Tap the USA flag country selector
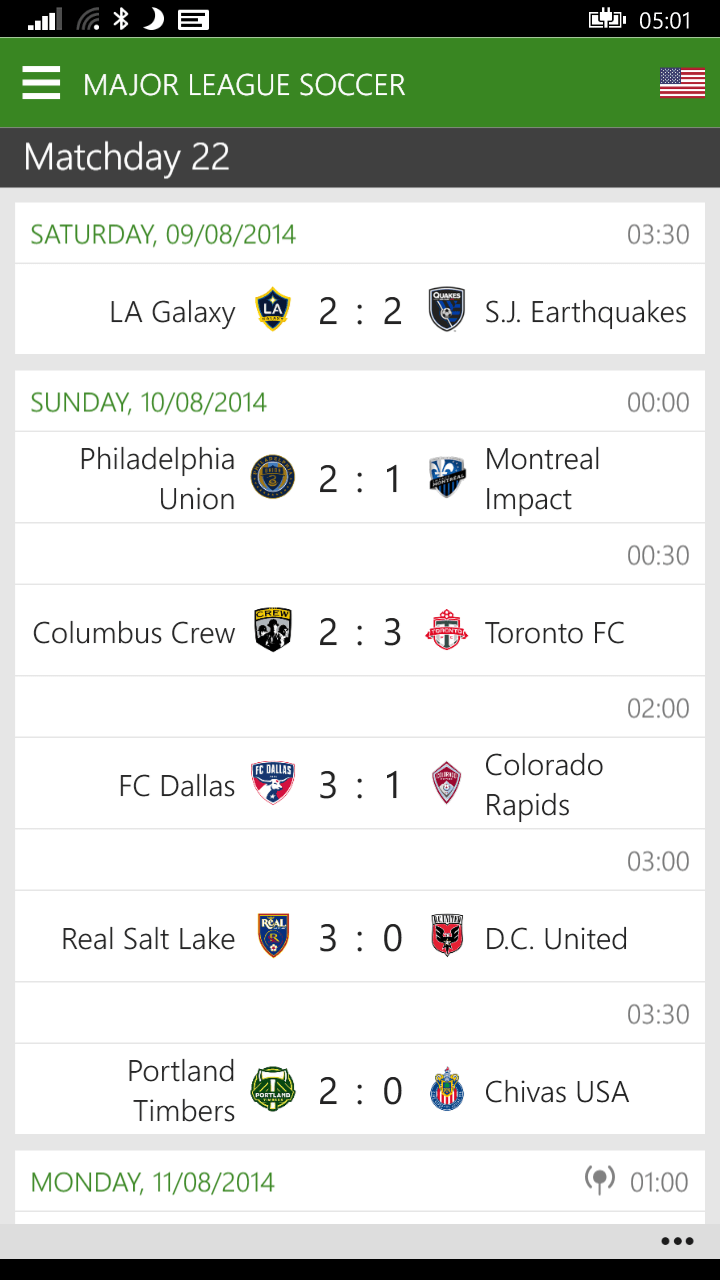720x1280 pixels. tap(682, 83)
